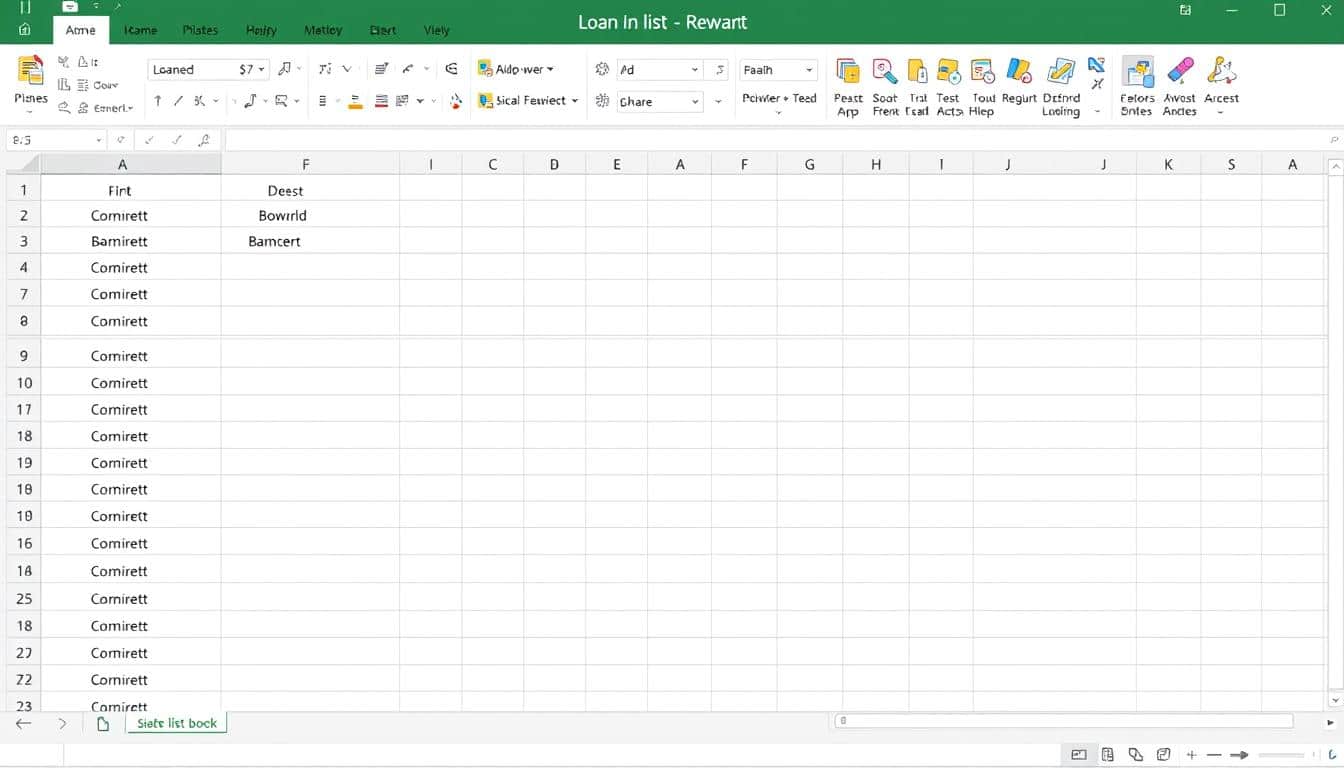Image resolution: width=1344 pixels, height=768 pixels.
Task: Click the Test Acts ribbon icon
Action: pos(949,71)
